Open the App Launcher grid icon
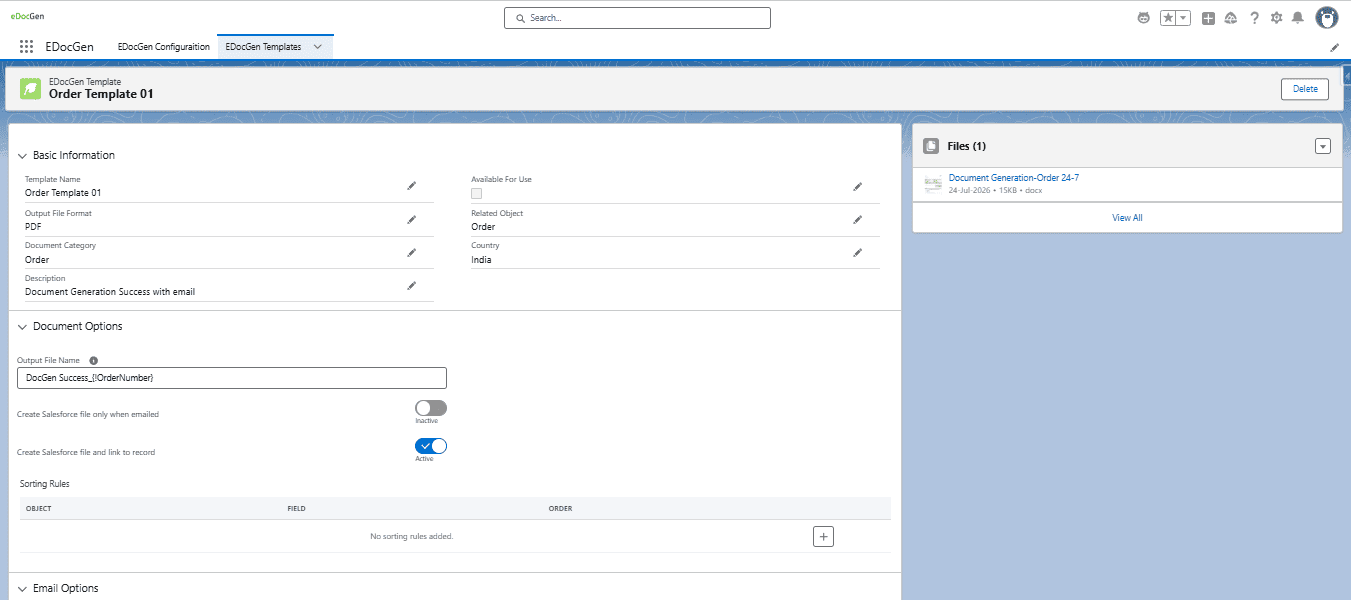 (26, 47)
